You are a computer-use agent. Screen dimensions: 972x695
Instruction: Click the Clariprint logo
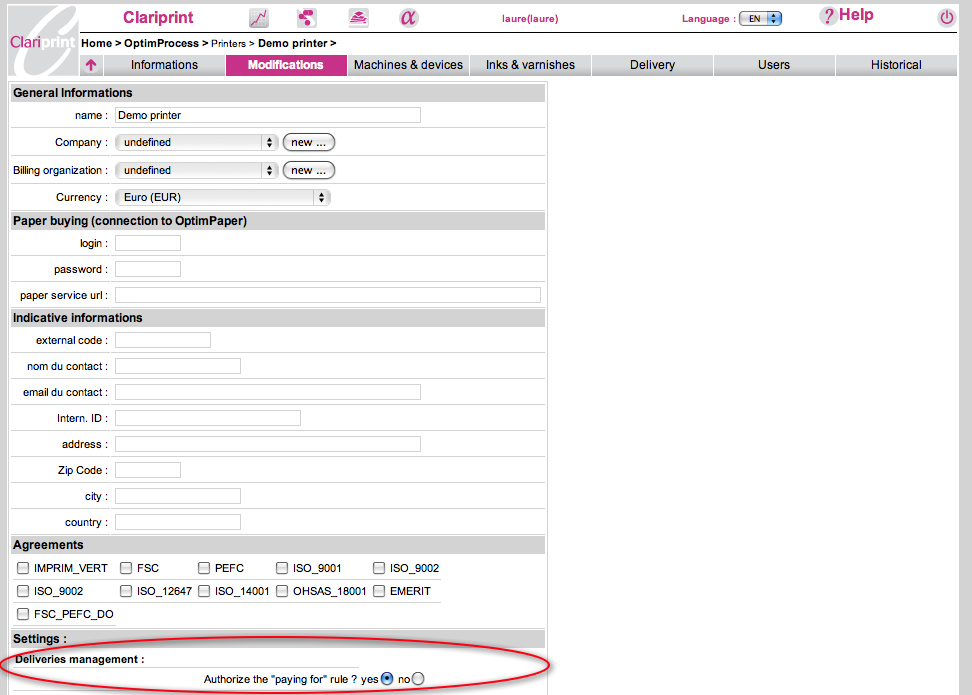coord(43,40)
